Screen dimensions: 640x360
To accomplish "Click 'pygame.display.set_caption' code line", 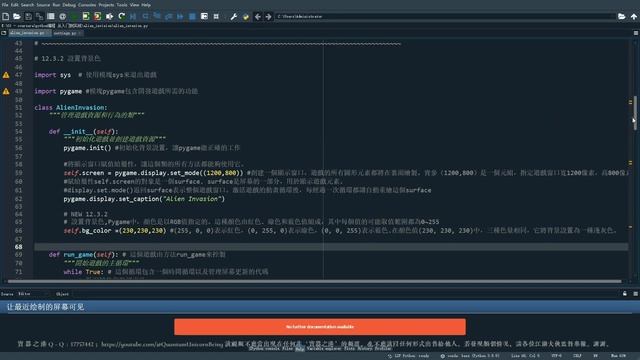I will [x=144, y=199].
